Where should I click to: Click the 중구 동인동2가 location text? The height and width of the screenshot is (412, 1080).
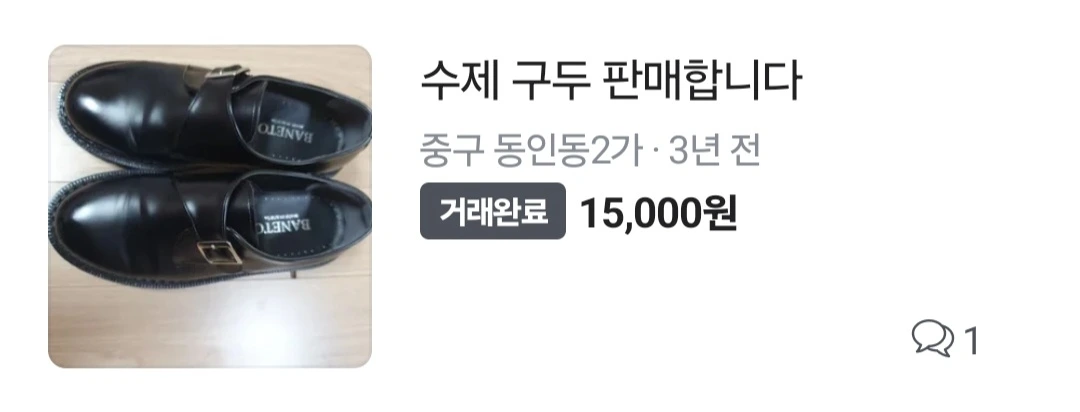(x=530, y=152)
